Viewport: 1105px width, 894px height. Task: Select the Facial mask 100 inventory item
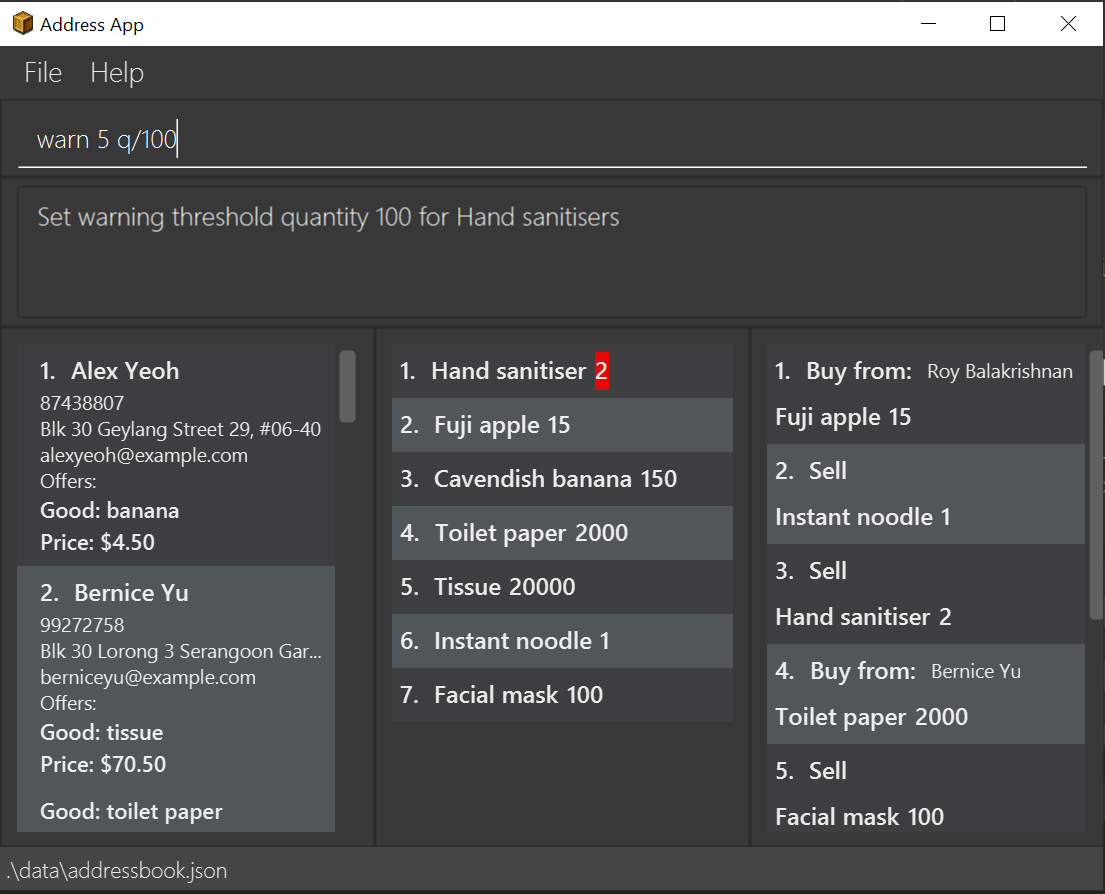tap(562, 695)
